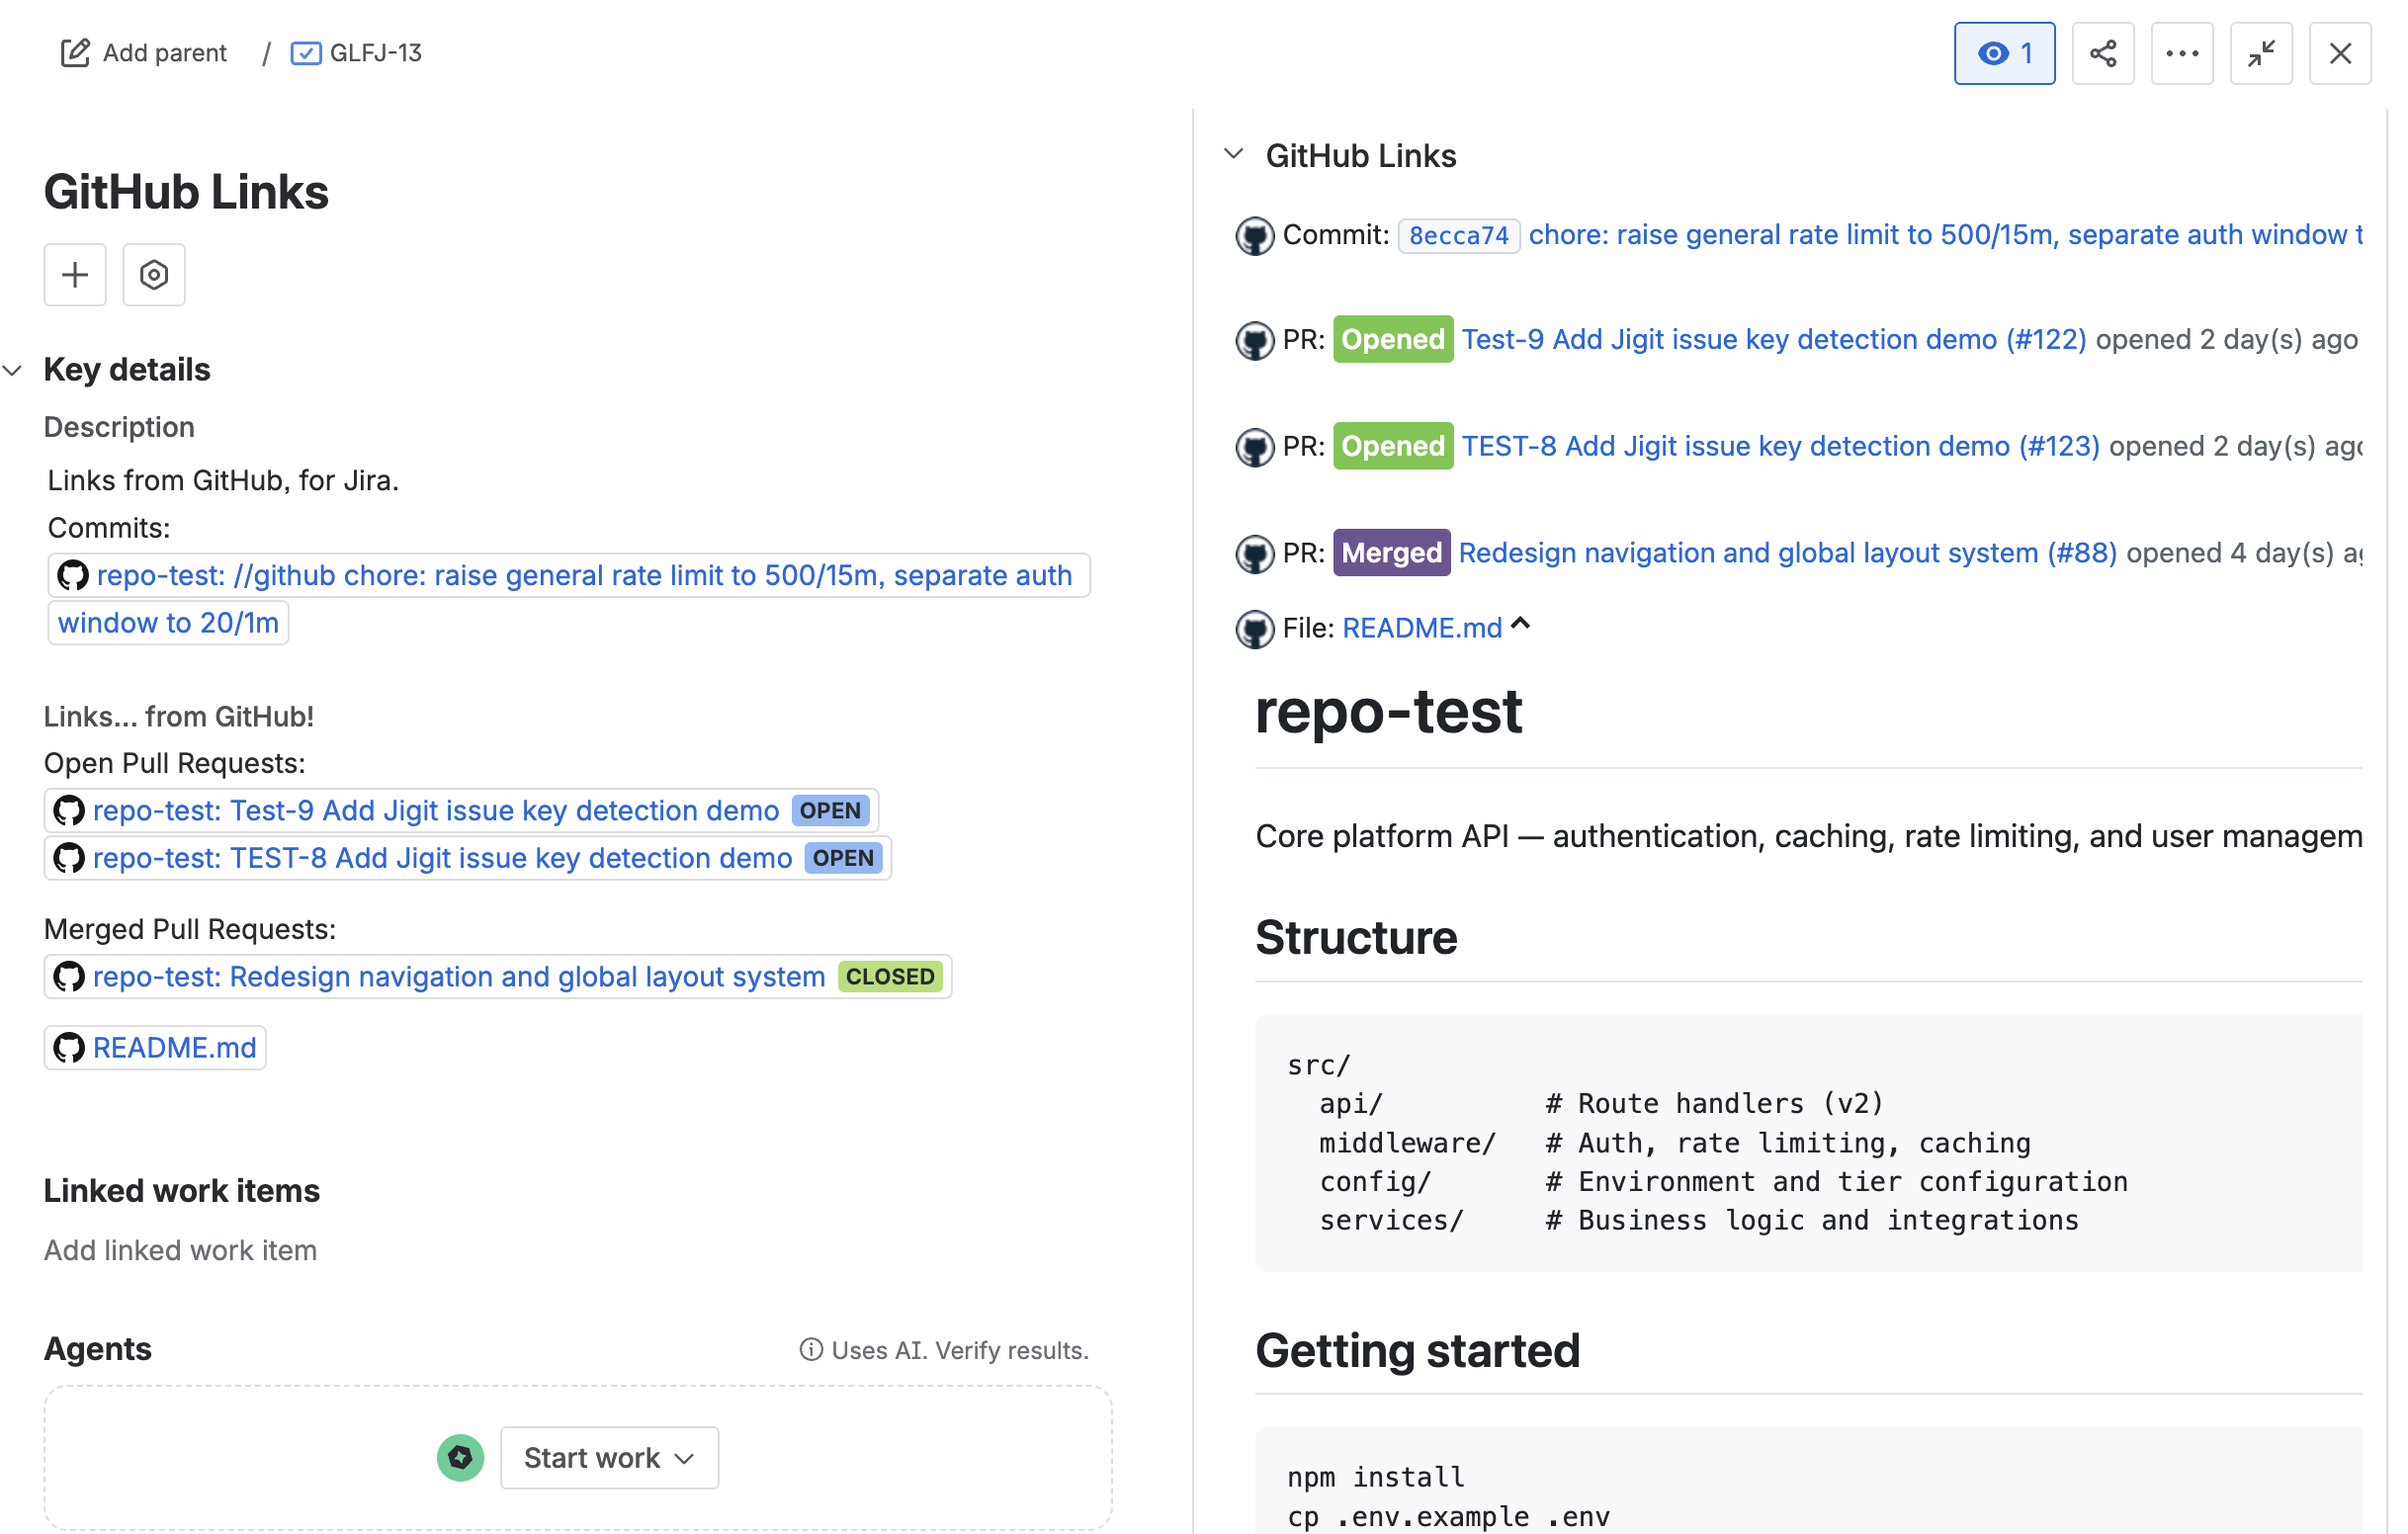Open the Start work dropdown
The height and width of the screenshot is (1534, 2408).
609,1457
